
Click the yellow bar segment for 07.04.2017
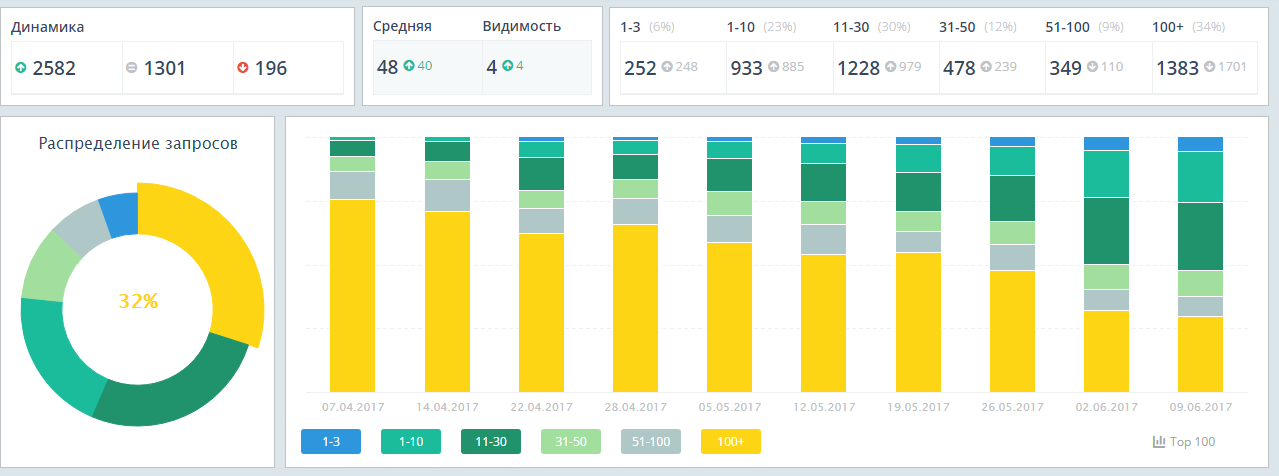point(352,295)
